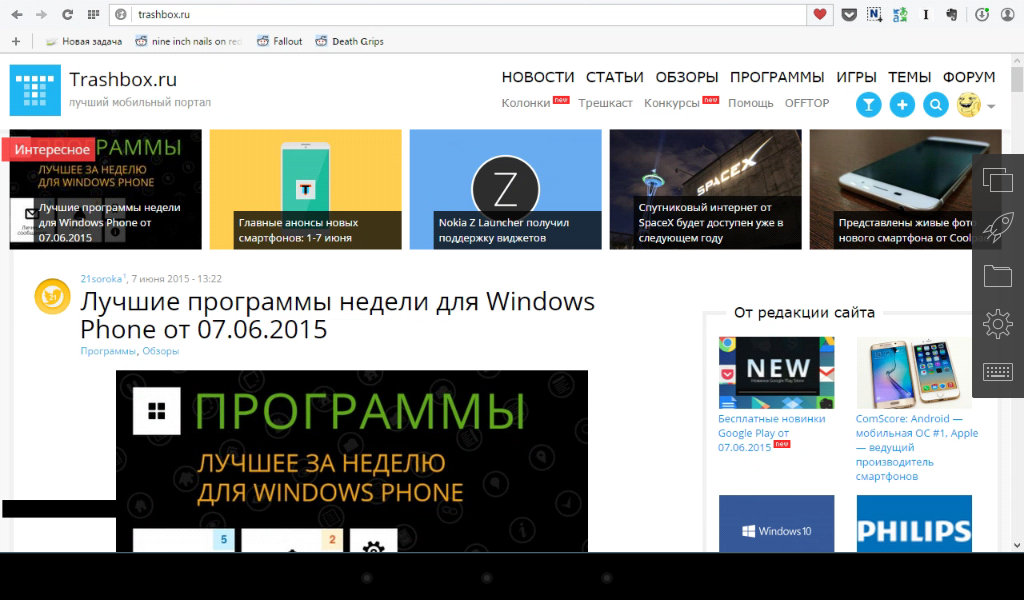Image resolution: width=1024 pixels, height=600 pixels.
Task: Click the Windows 10 sidebar thumbnail
Action: 776,524
